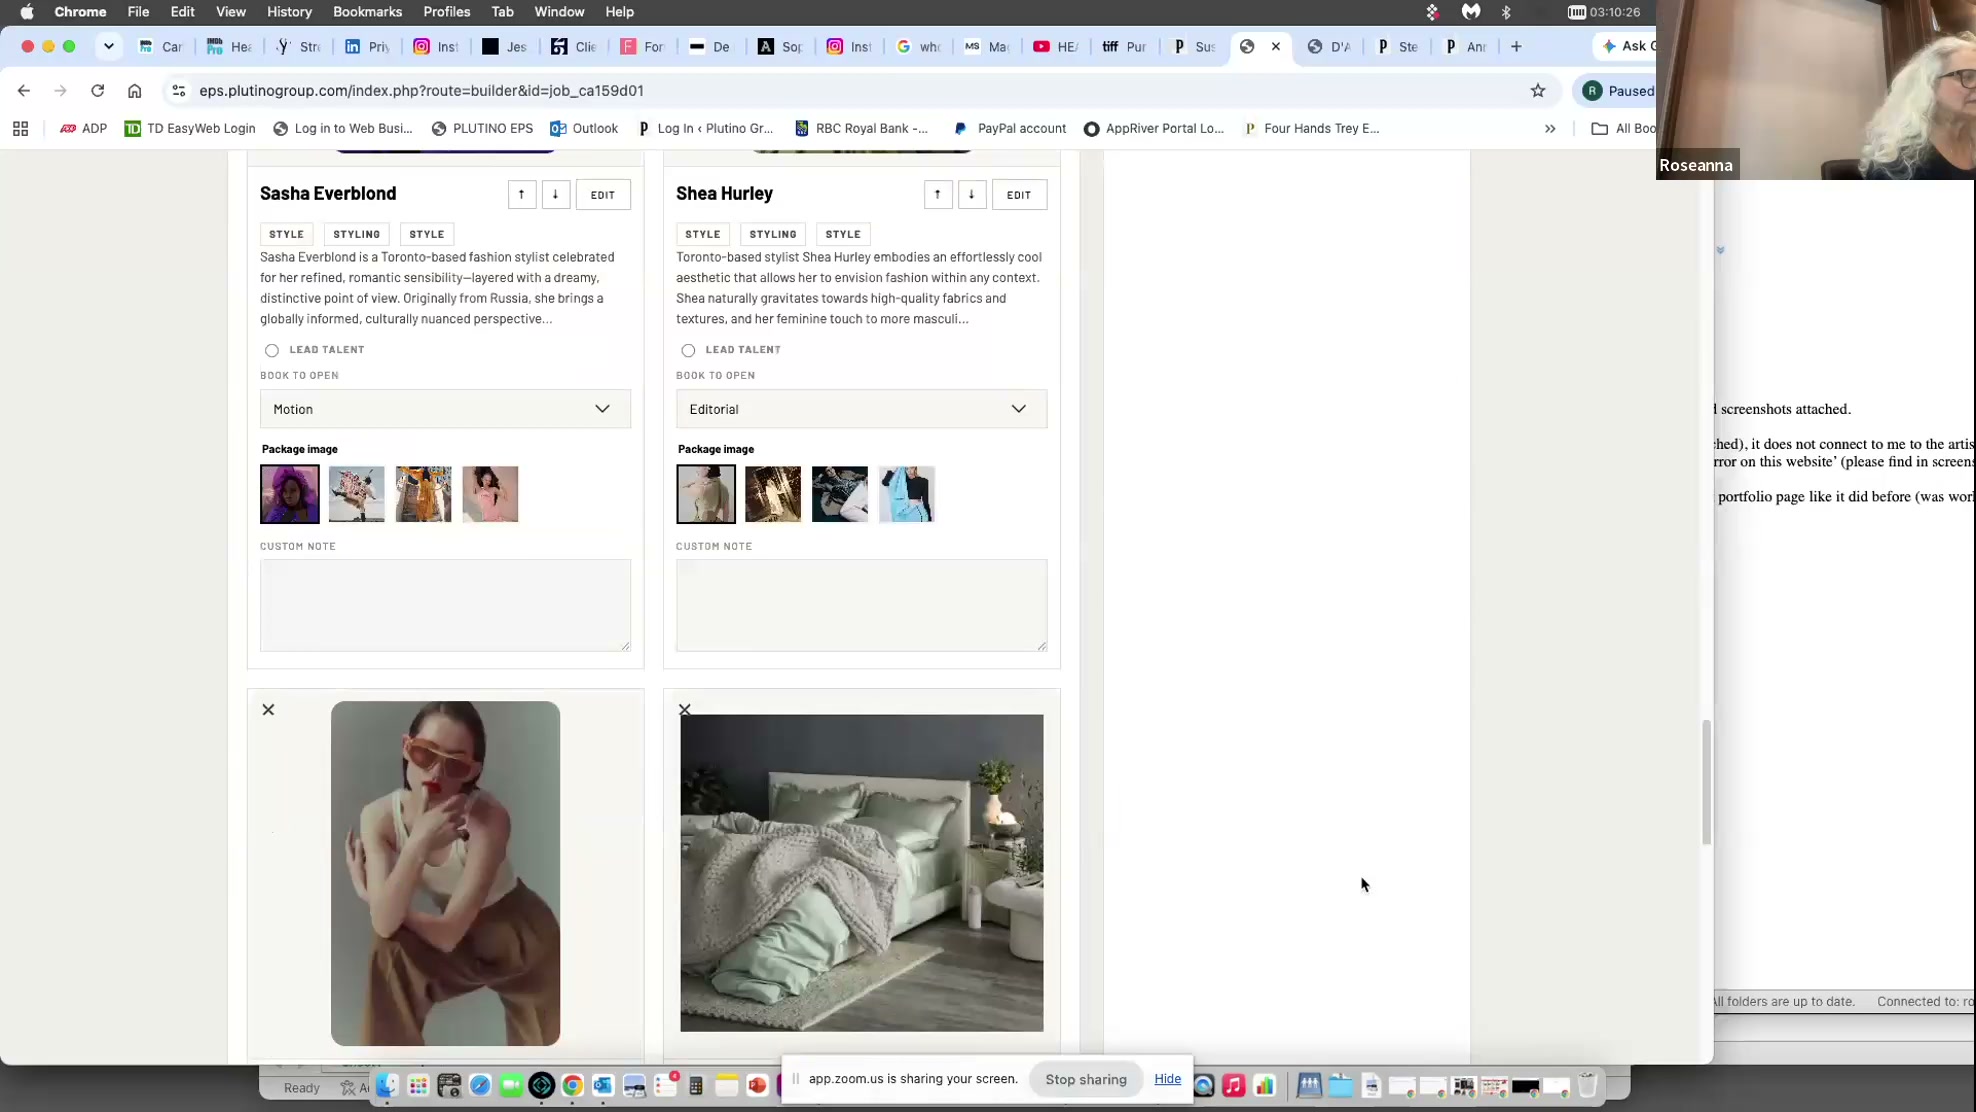
Task: Click the Paused profile button
Action: point(1616,90)
